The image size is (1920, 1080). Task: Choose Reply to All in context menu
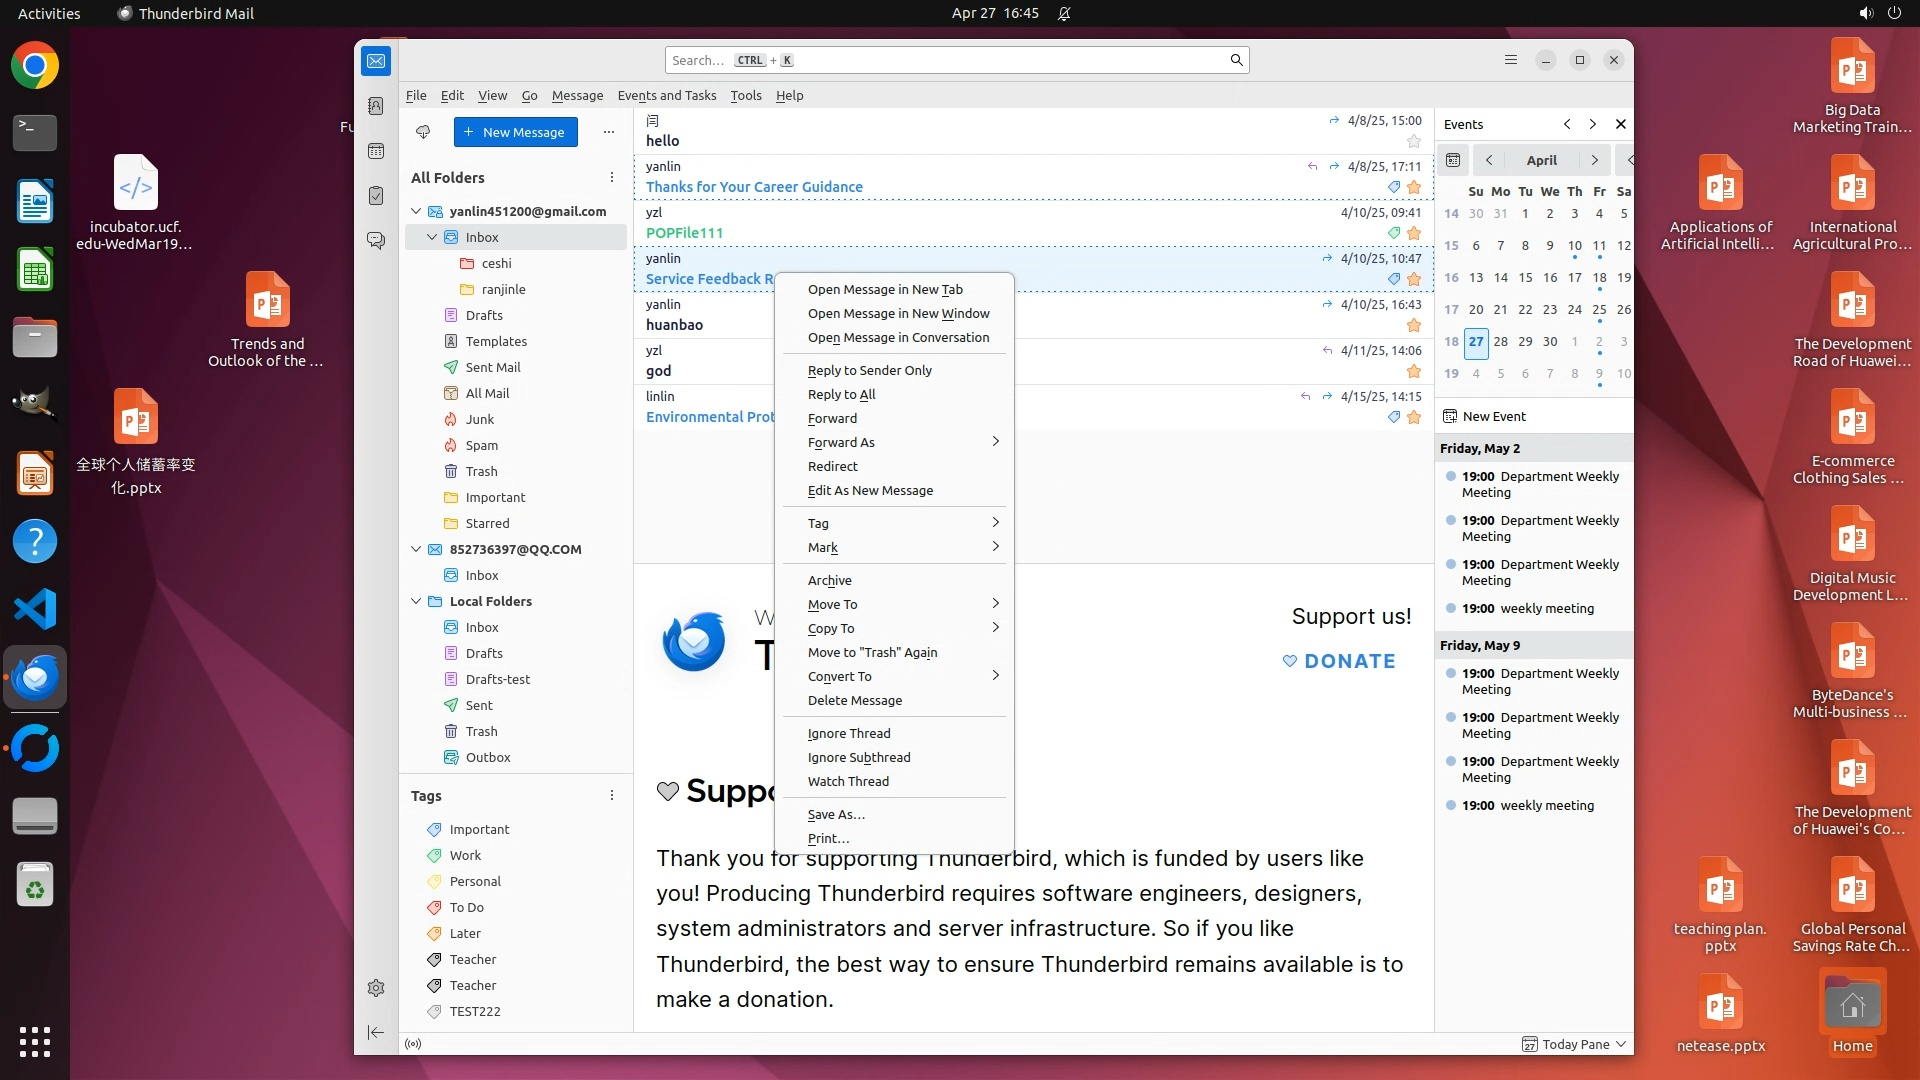[841, 394]
